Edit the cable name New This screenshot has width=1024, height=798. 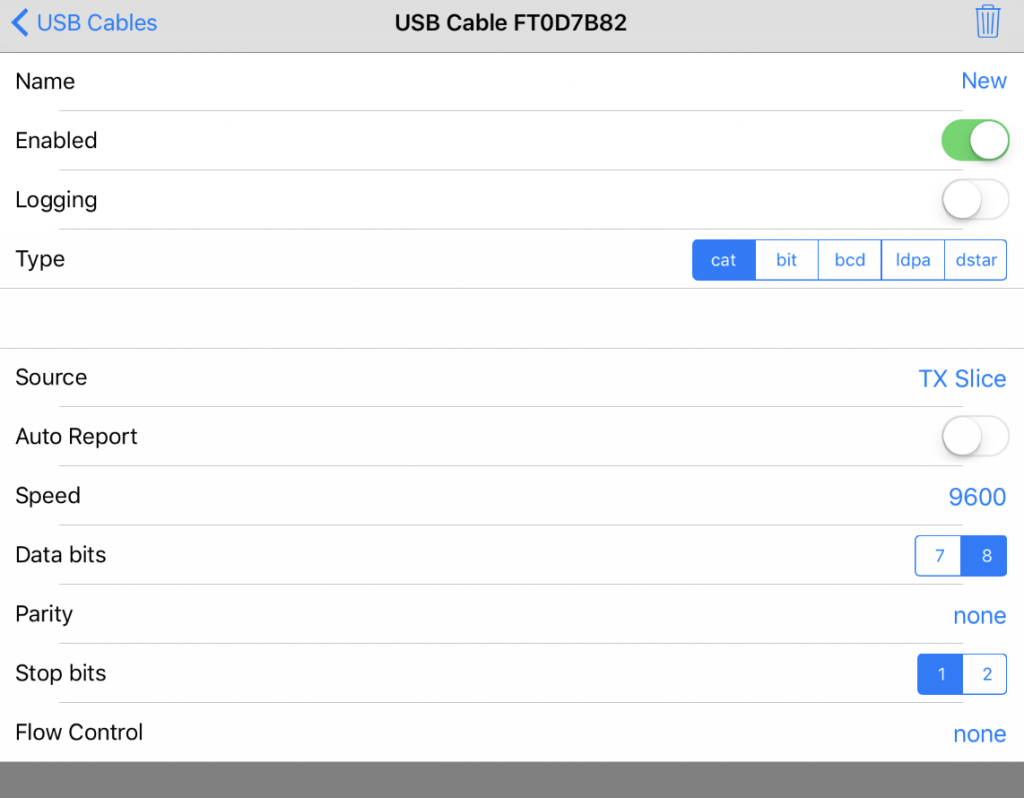coord(984,81)
